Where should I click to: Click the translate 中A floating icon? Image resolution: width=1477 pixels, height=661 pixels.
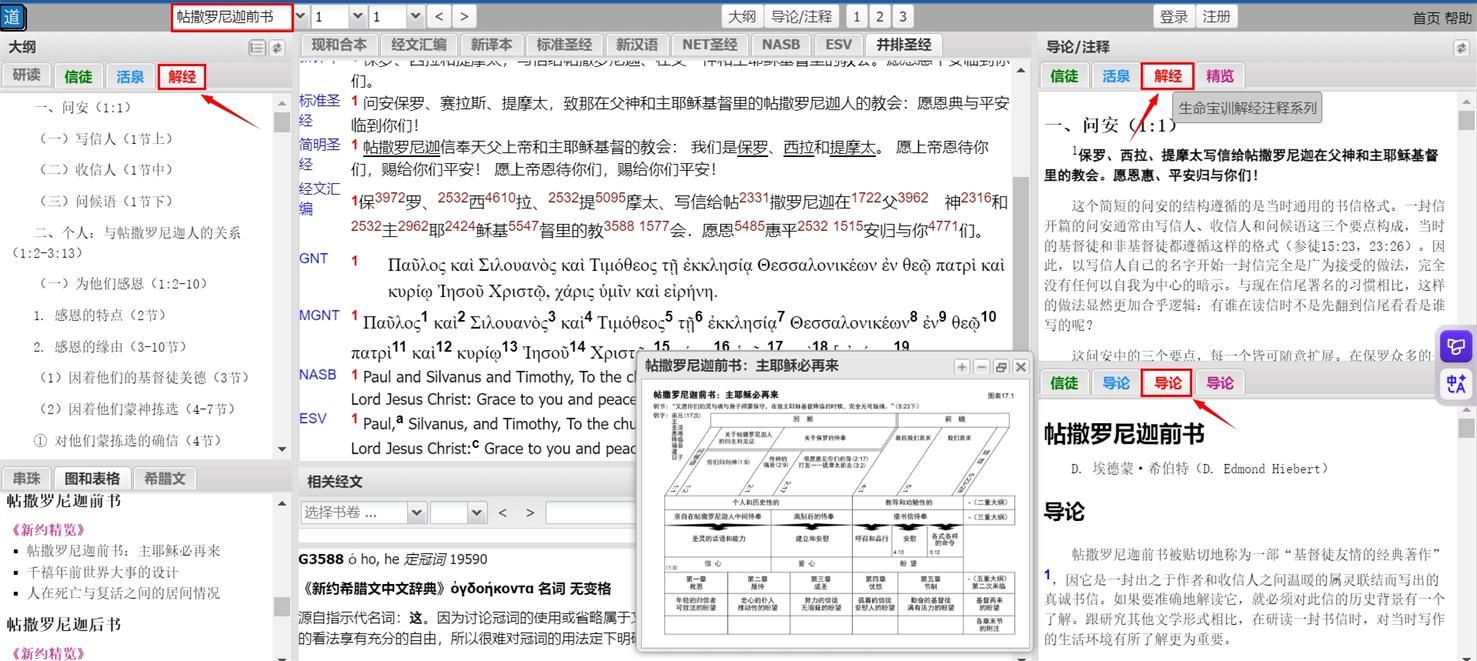1456,384
